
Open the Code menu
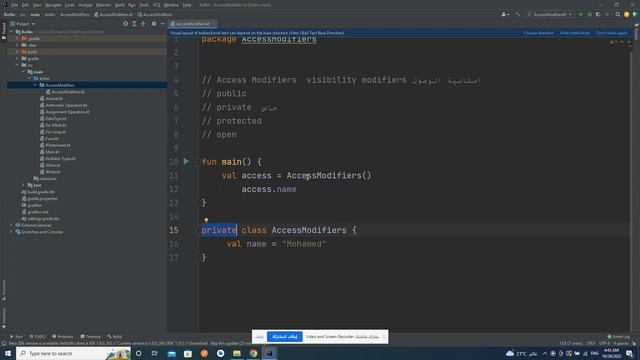click(70, 5)
